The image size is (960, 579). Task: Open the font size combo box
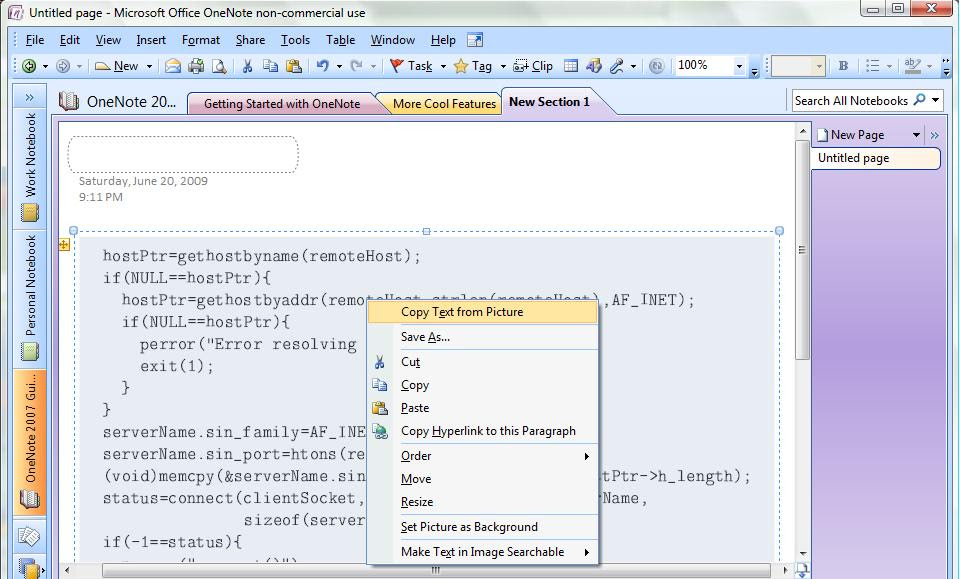pyautogui.click(x=798, y=66)
